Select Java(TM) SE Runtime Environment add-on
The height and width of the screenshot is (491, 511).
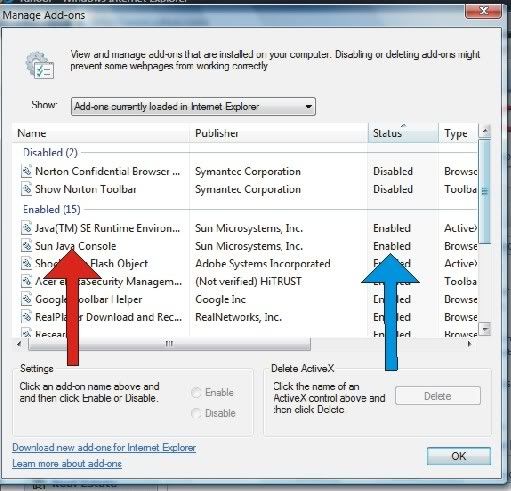[108, 228]
